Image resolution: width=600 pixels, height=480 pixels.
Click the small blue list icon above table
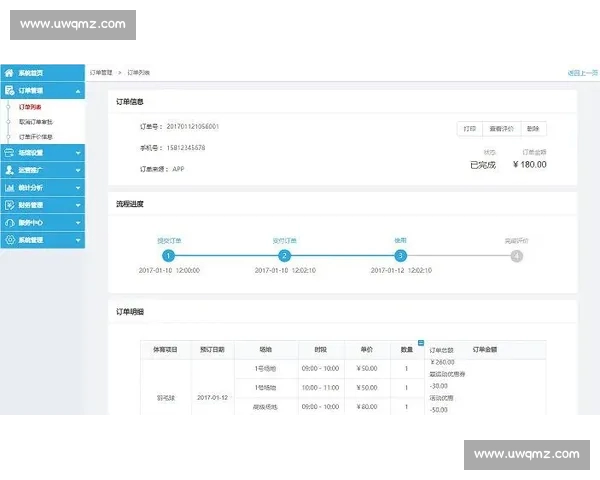click(x=421, y=343)
